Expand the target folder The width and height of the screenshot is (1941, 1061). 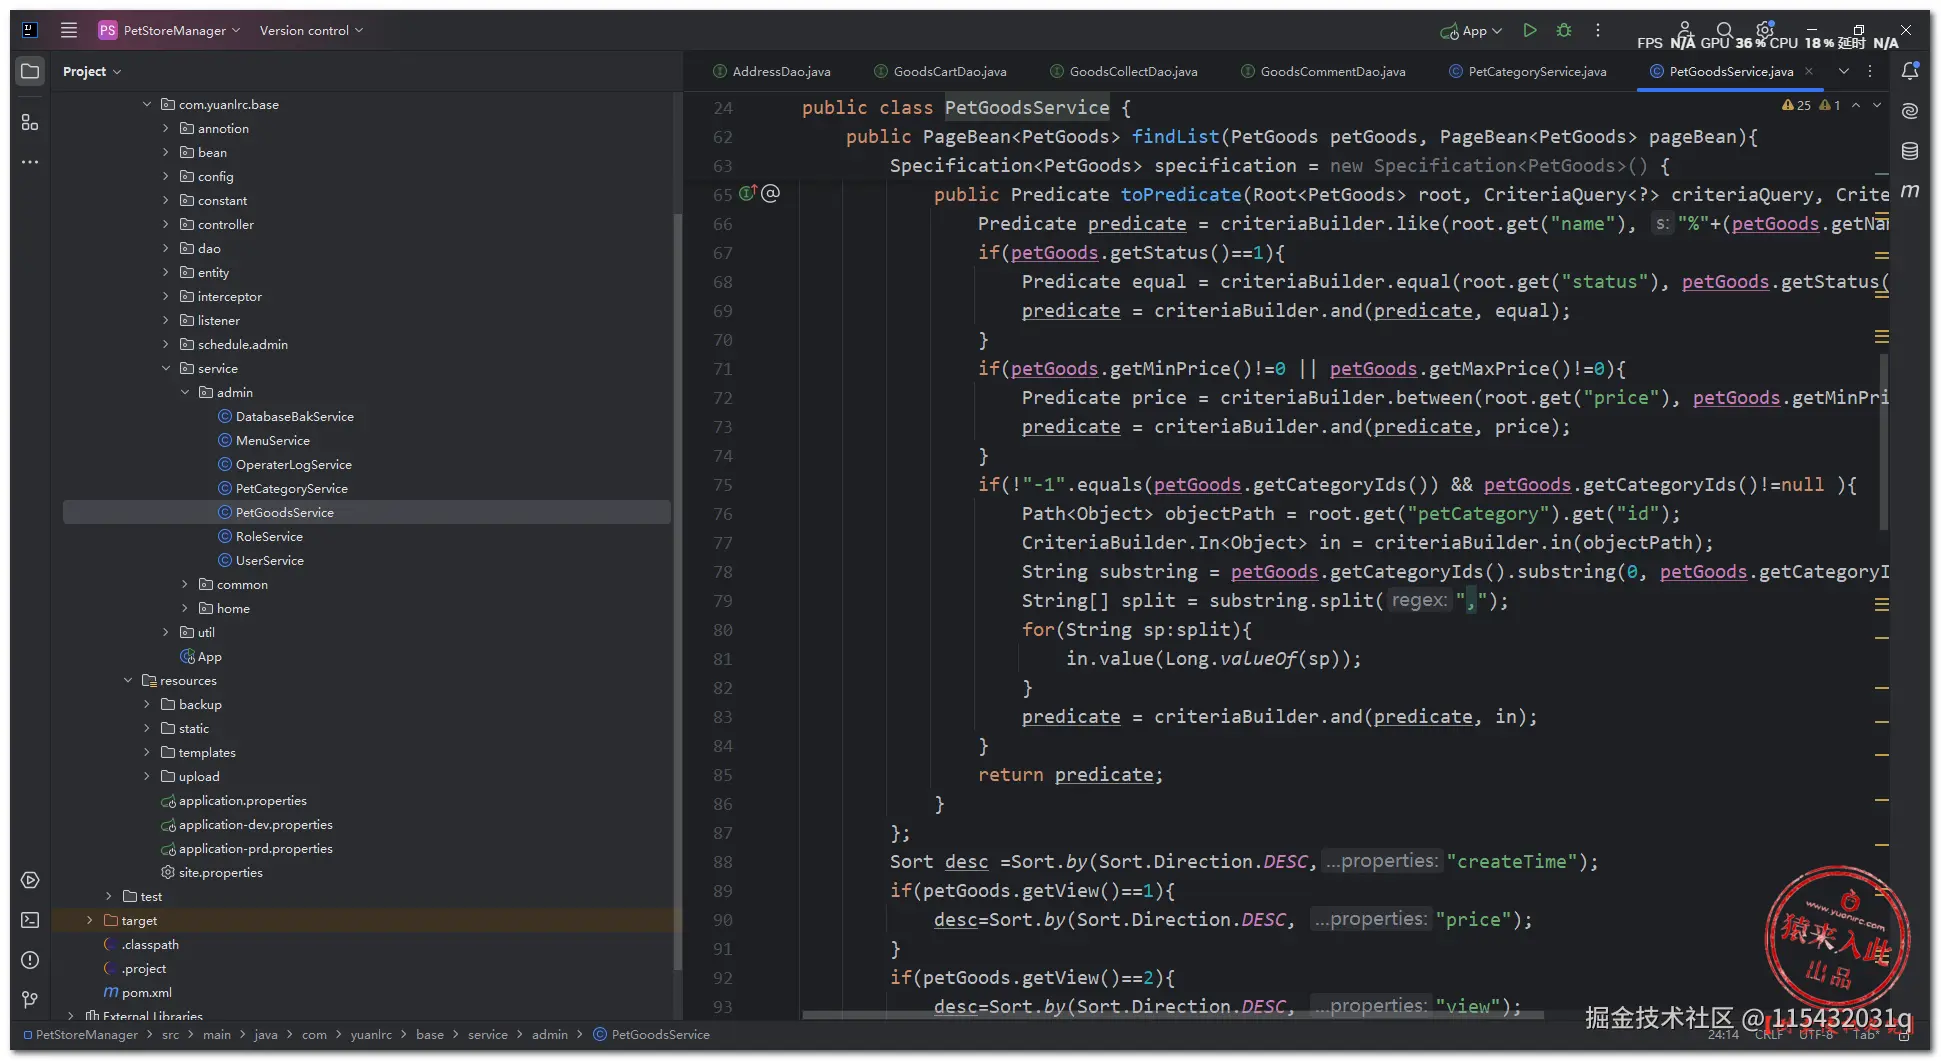point(90,920)
